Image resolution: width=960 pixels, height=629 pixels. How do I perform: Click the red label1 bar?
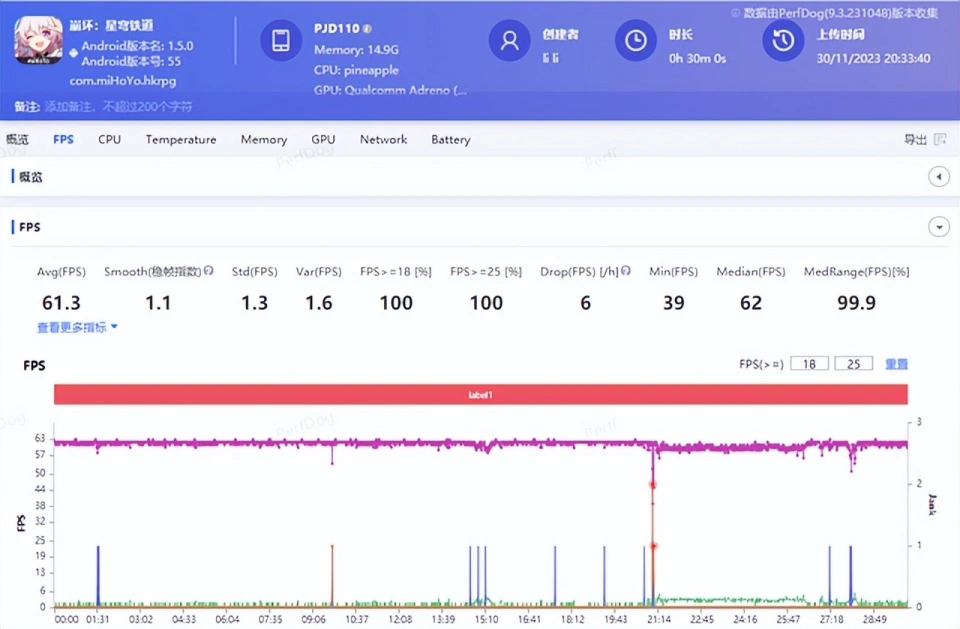click(x=481, y=394)
